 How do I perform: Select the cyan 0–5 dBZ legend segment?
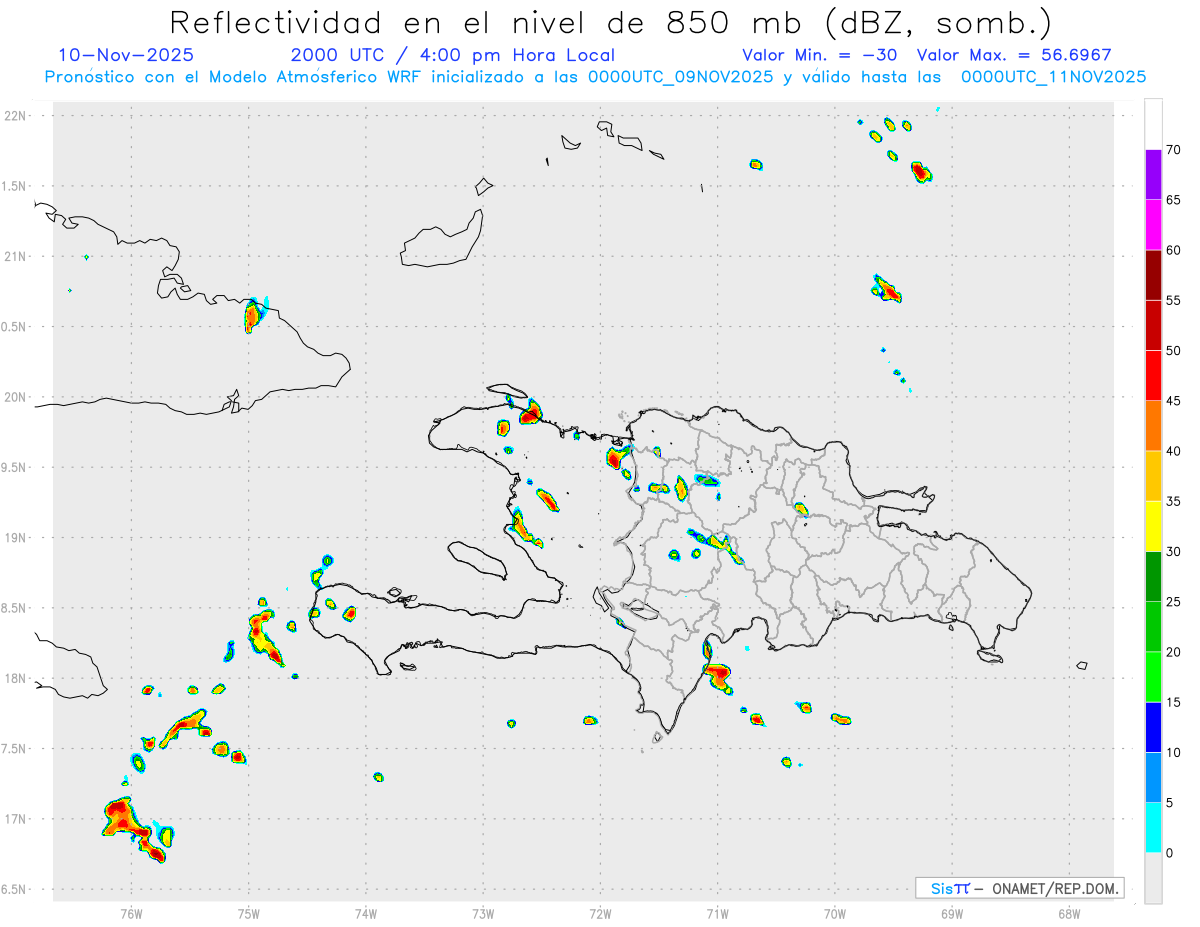[x=1153, y=827]
